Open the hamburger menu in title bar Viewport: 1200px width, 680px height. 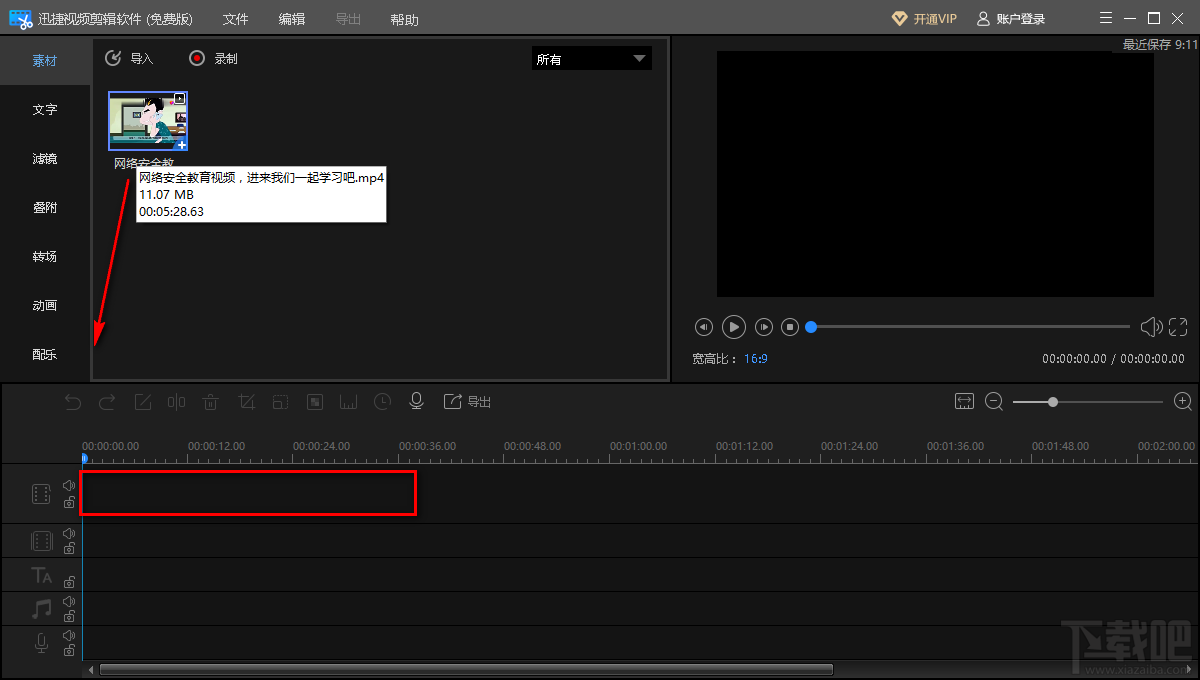pos(1105,18)
